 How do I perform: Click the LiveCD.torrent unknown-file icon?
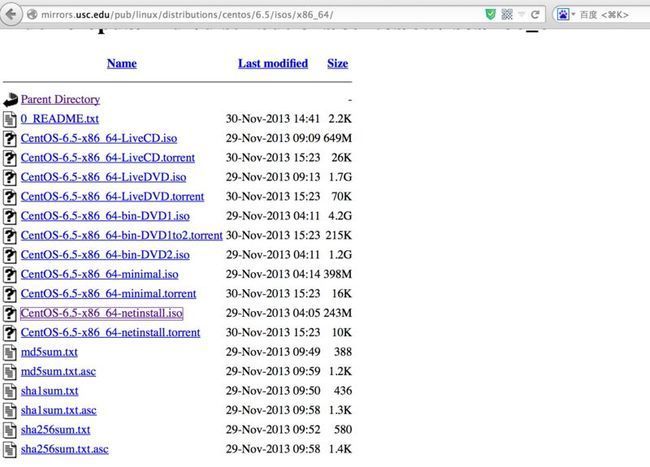point(10,158)
